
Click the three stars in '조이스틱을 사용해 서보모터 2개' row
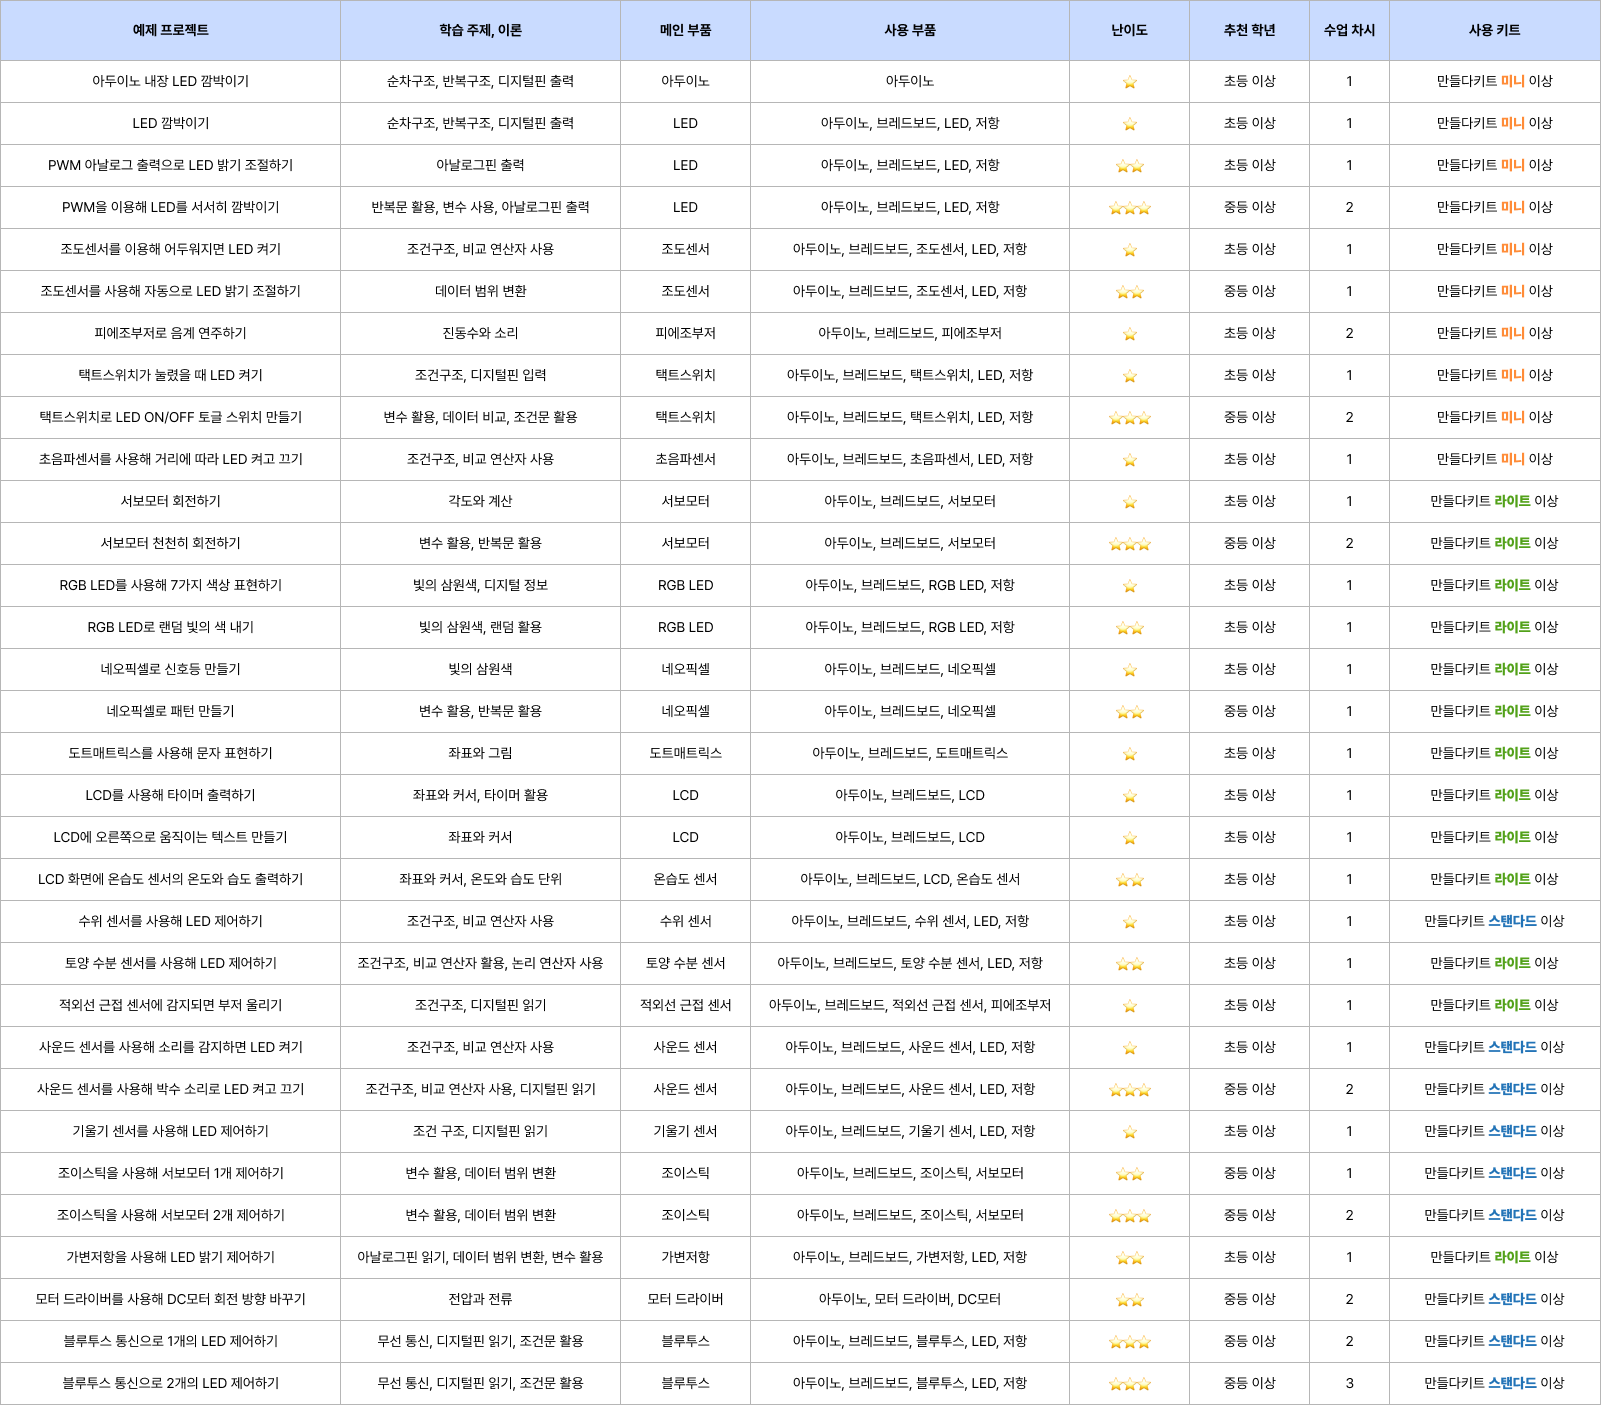click(1130, 1216)
